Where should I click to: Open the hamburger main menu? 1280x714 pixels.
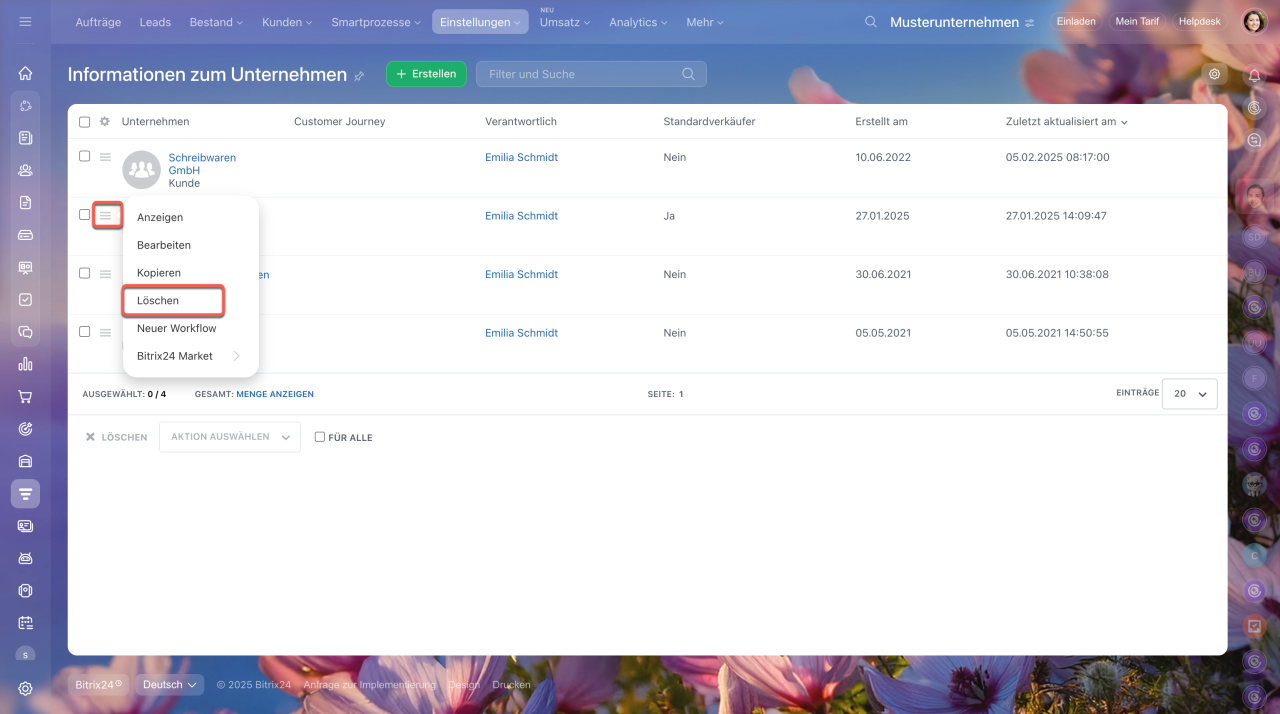pos(25,21)
